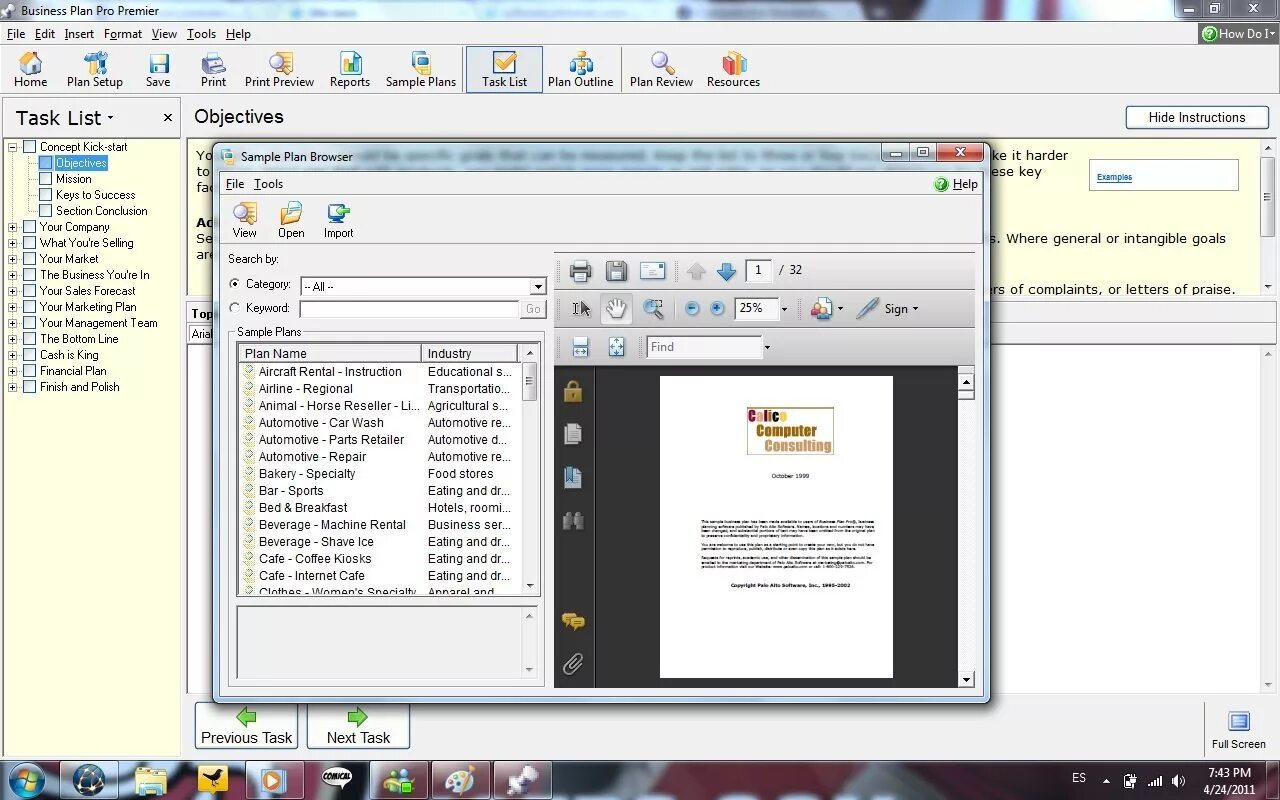Screen dimensions: 1280x800
Task: Check the Your Company checkbox
Action: pyautogui.click(x=29, y=227)
